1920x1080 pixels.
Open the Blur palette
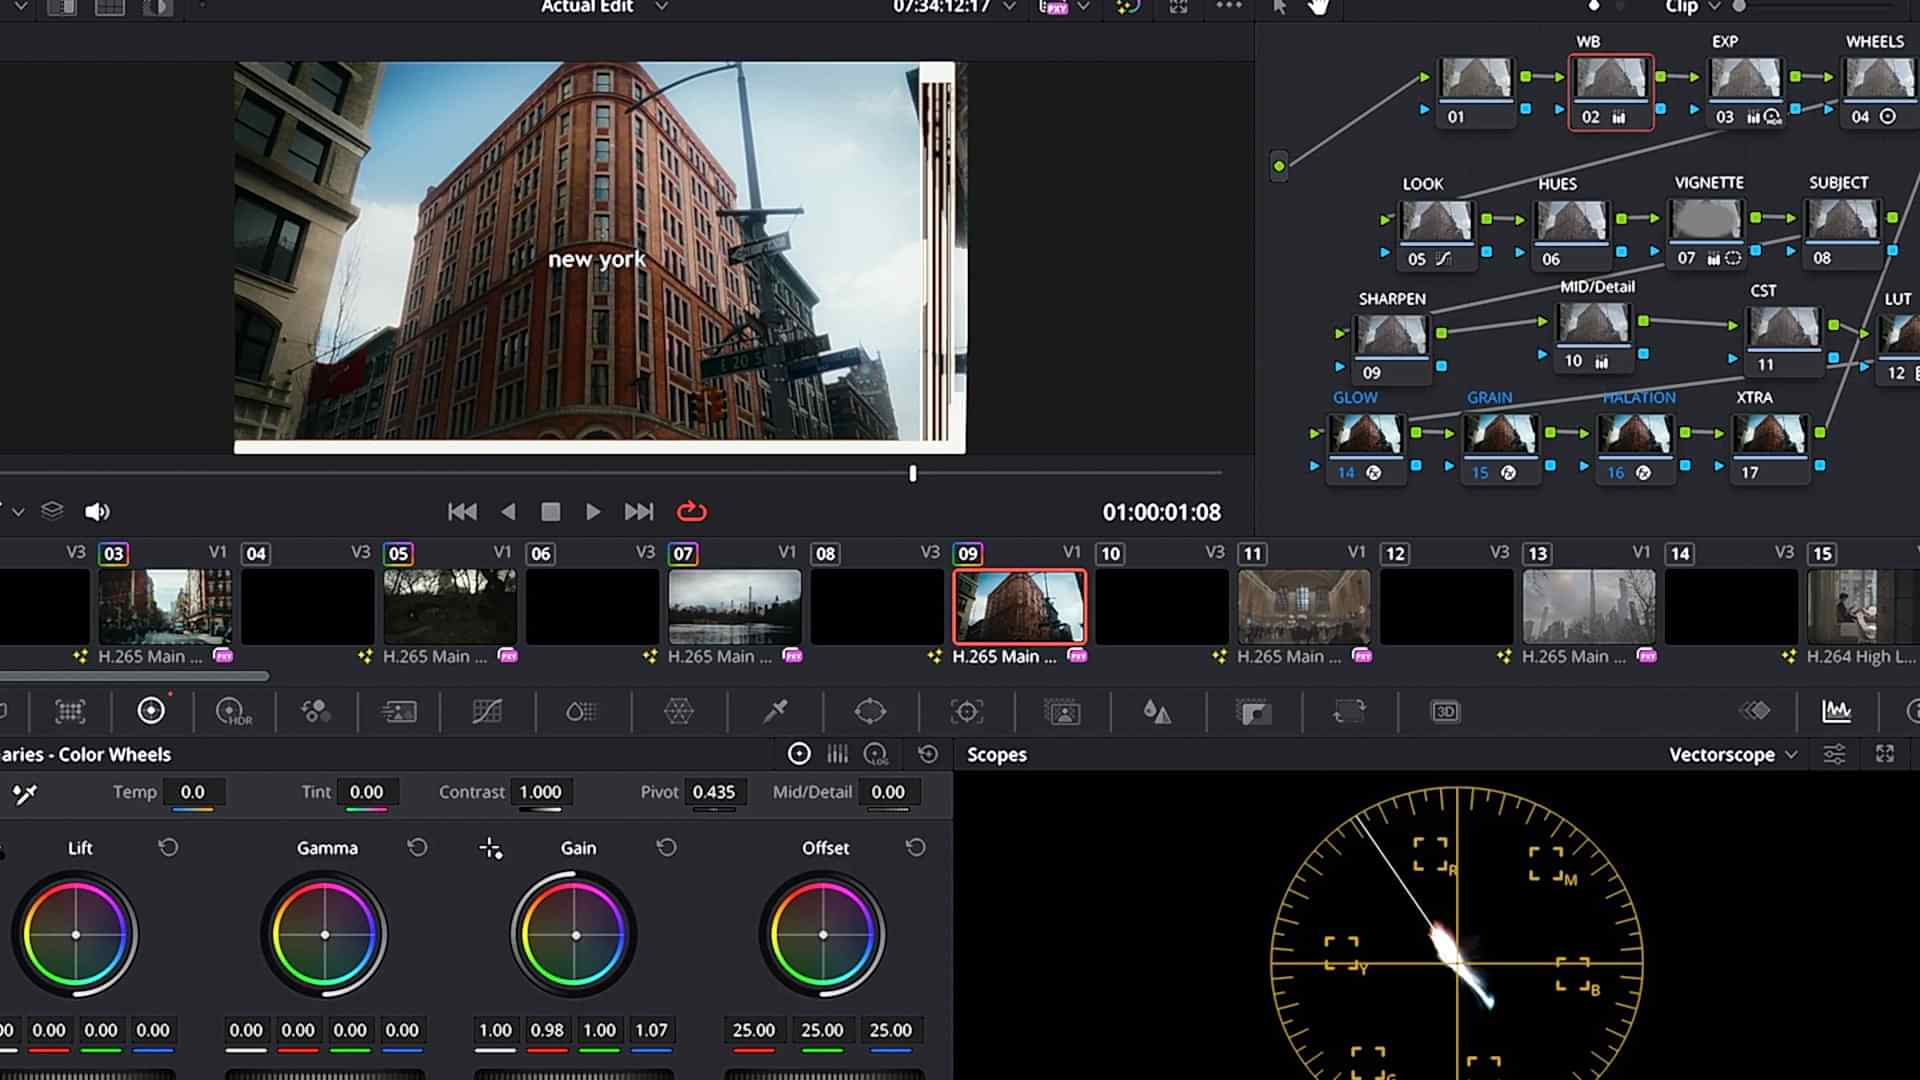(1157, 712)
